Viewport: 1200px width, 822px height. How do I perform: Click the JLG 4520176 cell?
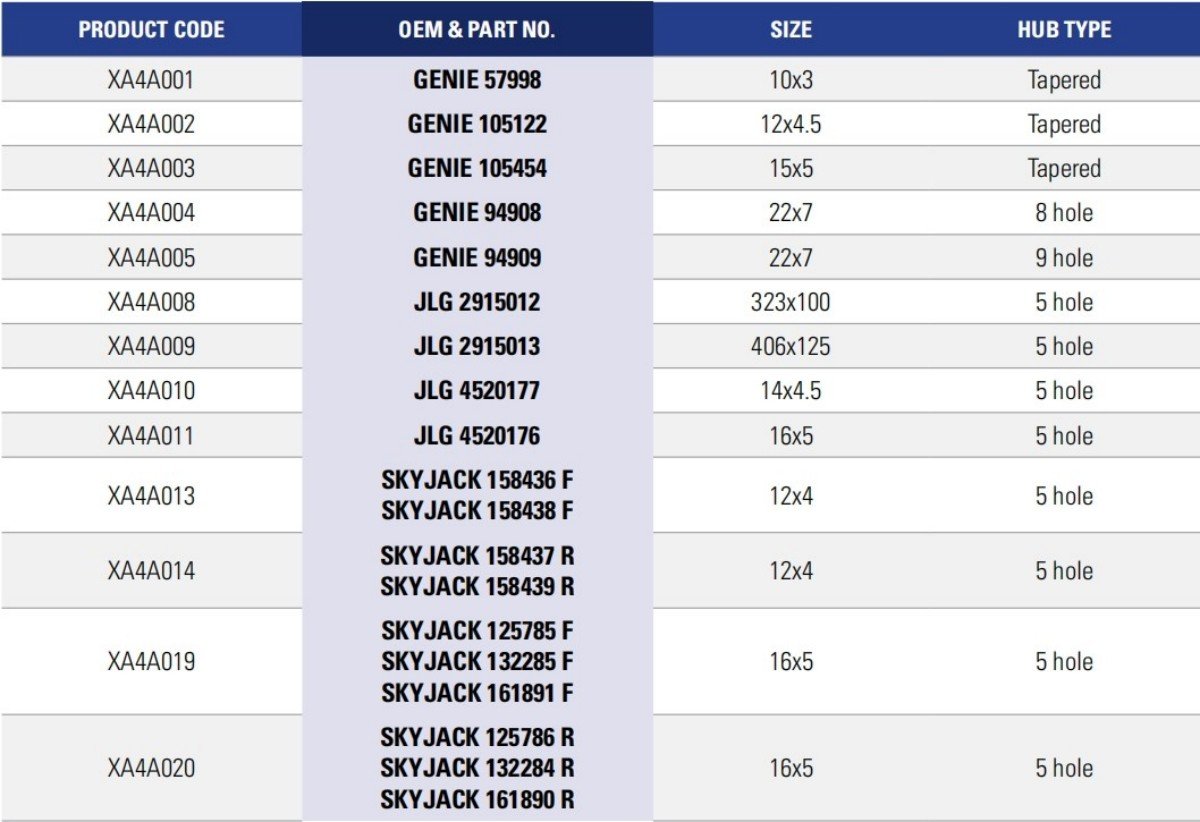[477, 436]
